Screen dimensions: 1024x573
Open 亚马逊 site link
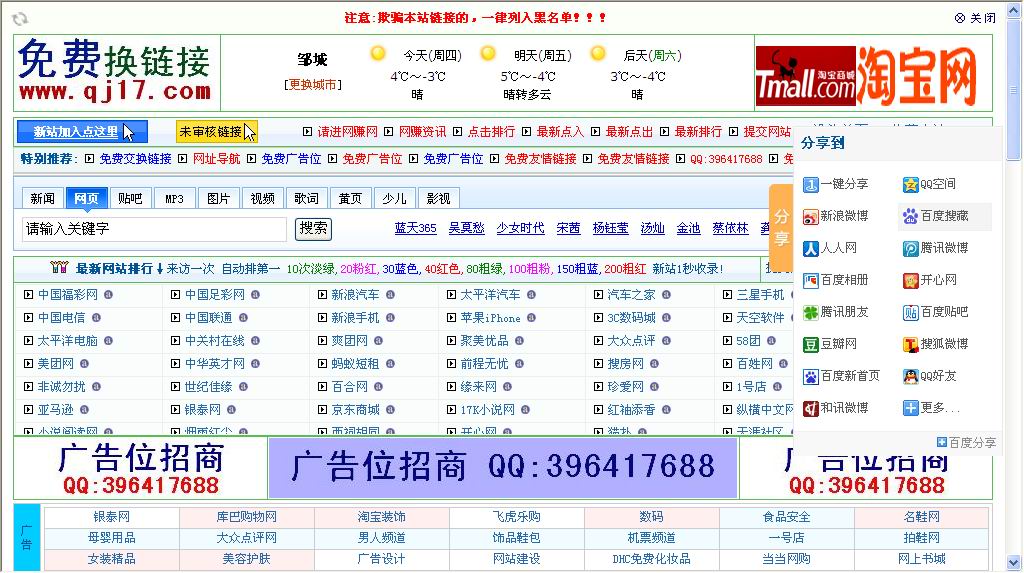tap(56, 410)
